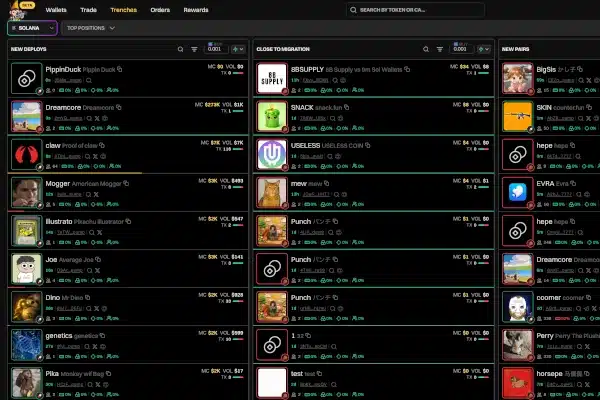Image resolution: width=600 pixels, height=400 pixels.
Task: Click the Search by token or CA field
Action: point(440,10)
